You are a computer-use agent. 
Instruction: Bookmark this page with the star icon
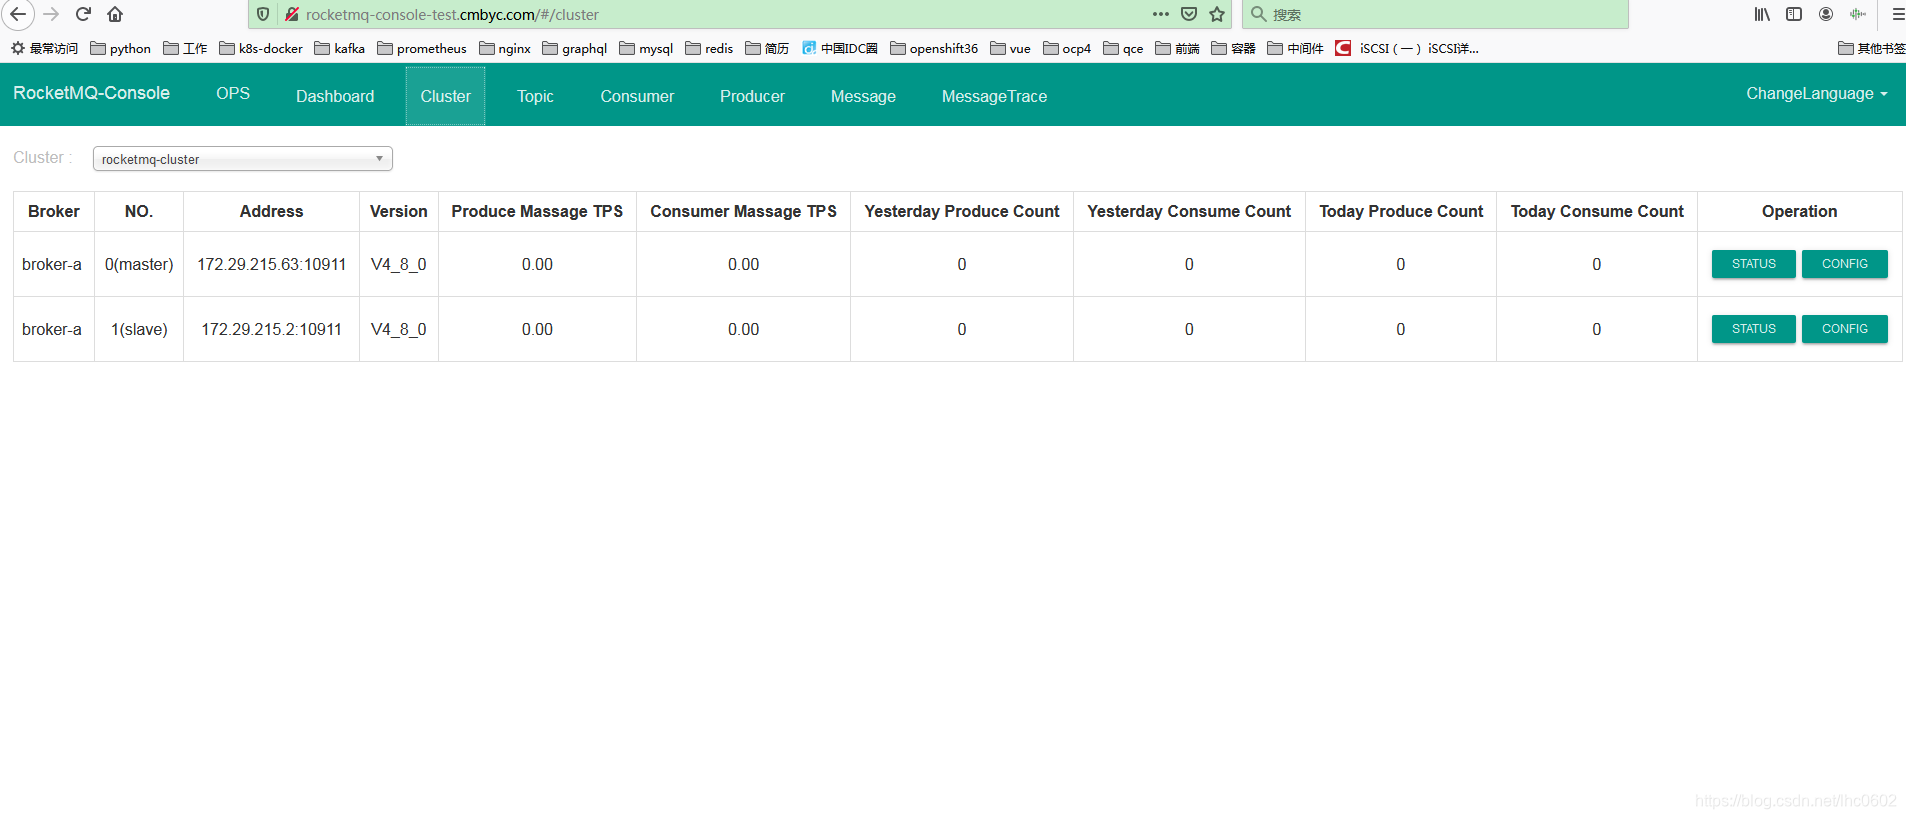coord(1217,14)
